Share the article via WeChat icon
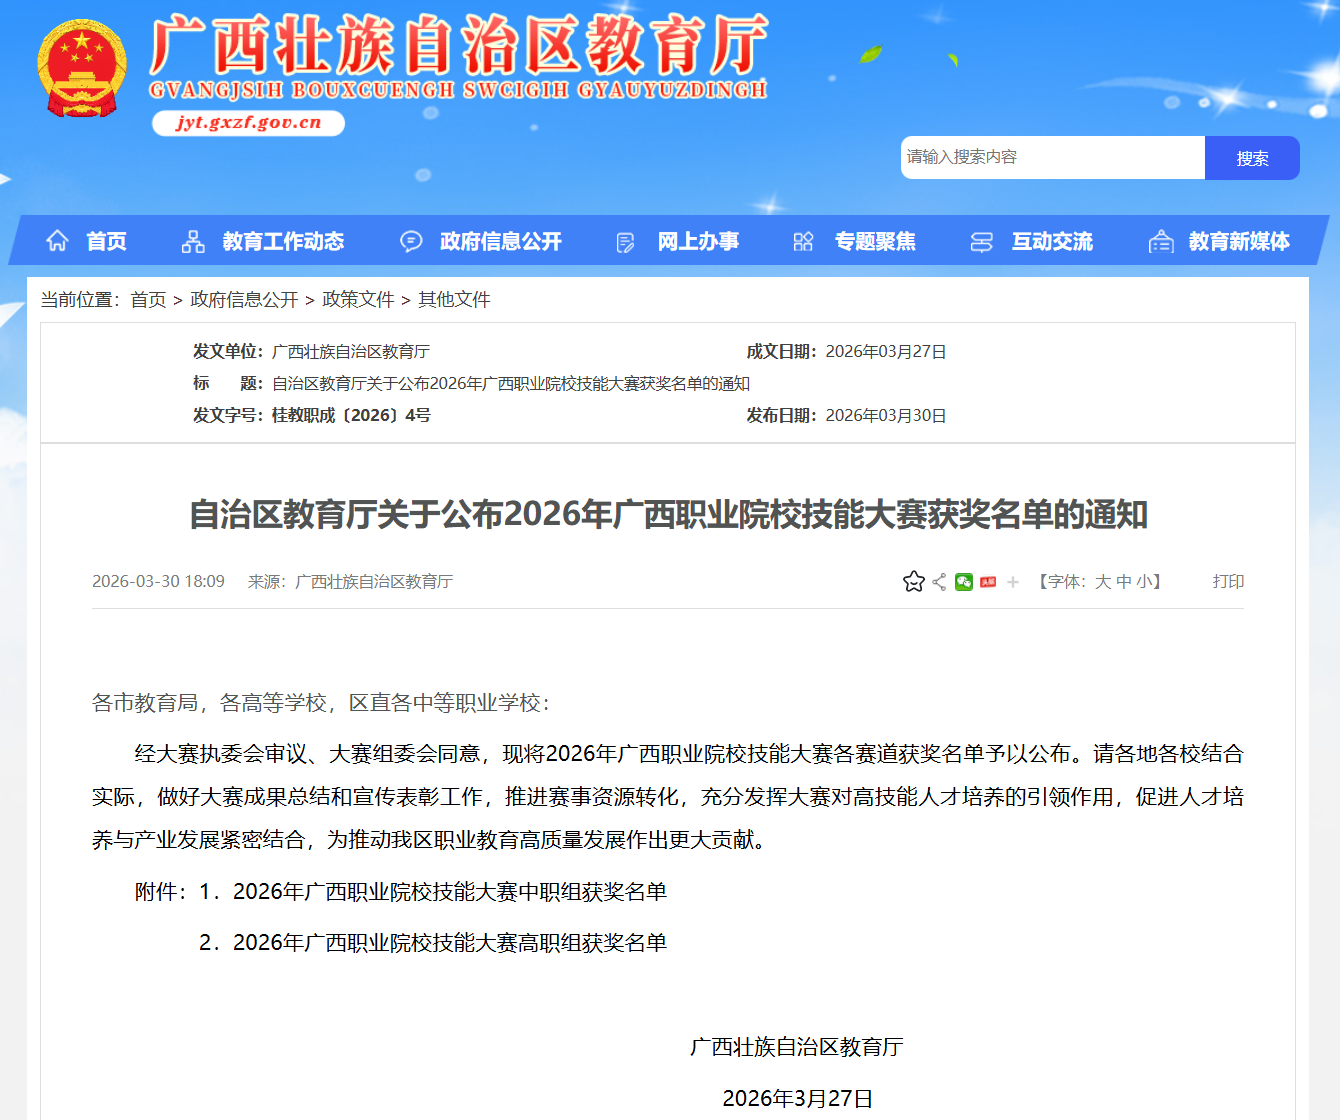Screen dimensions: 1340x1120 (964, 582)
